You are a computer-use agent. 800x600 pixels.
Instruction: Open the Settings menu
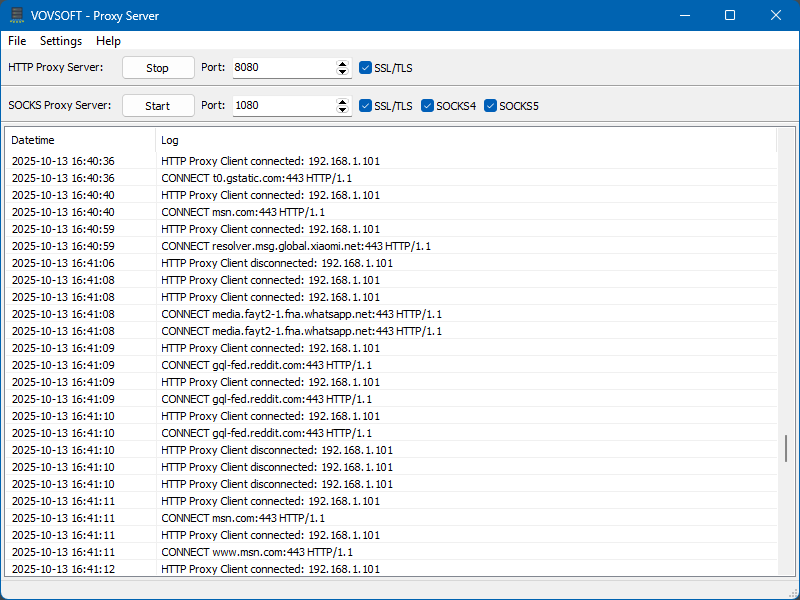point(60,41)
